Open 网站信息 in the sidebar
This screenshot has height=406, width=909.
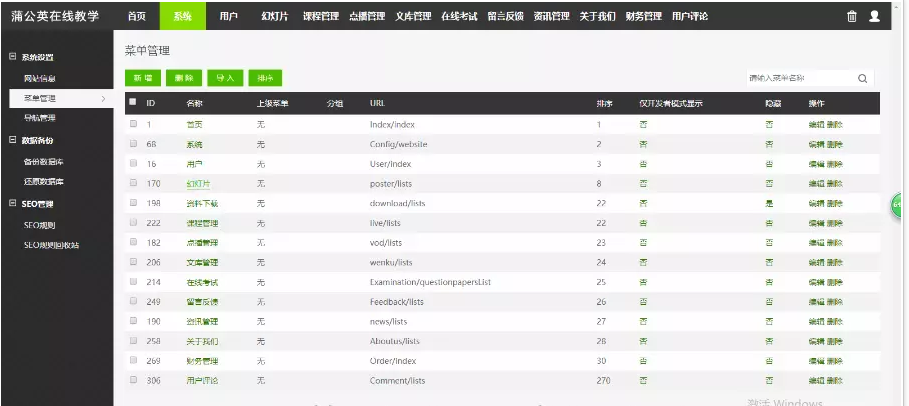[x=39, y=78]
